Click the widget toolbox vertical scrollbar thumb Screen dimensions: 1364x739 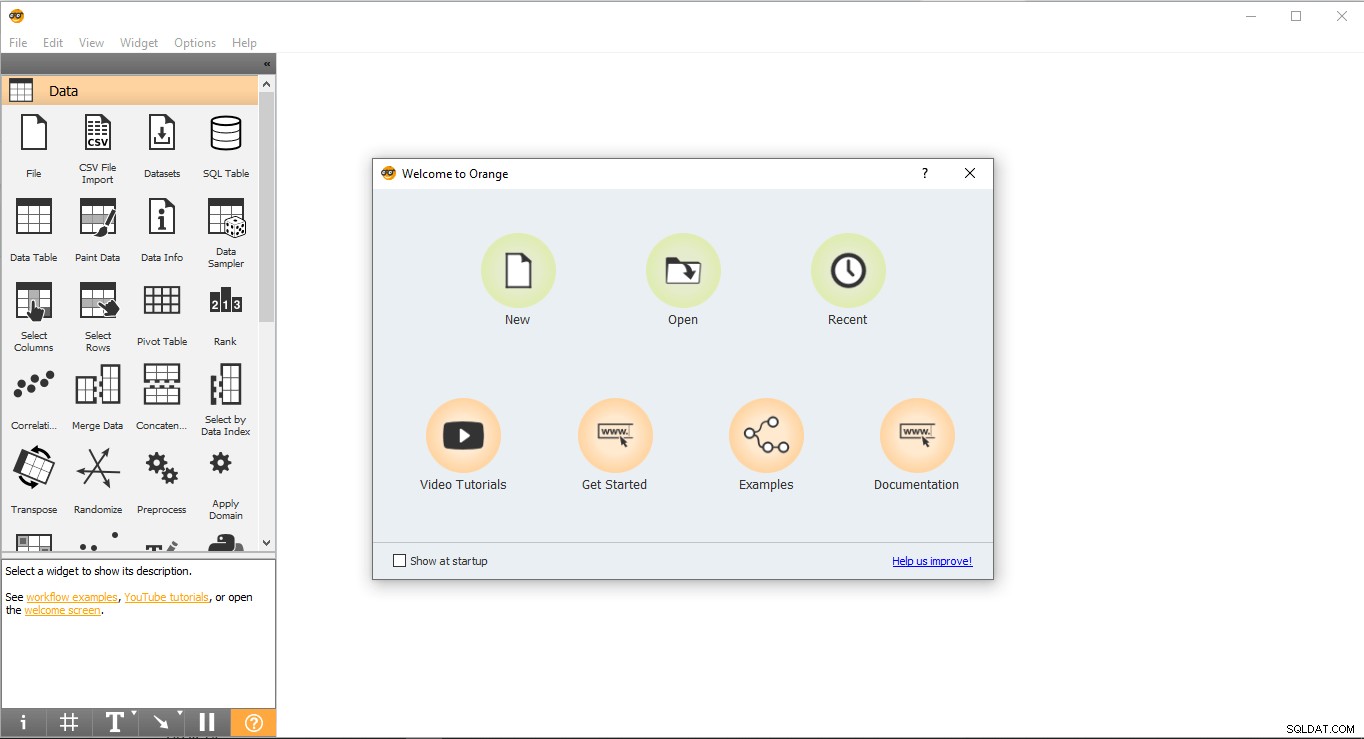pos(267,207)
